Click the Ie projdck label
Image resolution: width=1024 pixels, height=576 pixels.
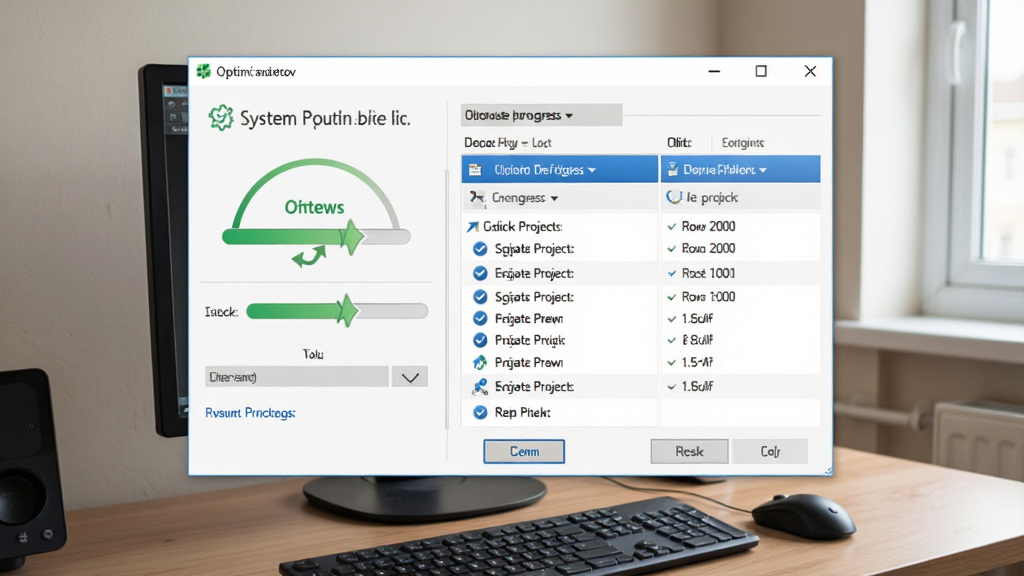(712, 197)
